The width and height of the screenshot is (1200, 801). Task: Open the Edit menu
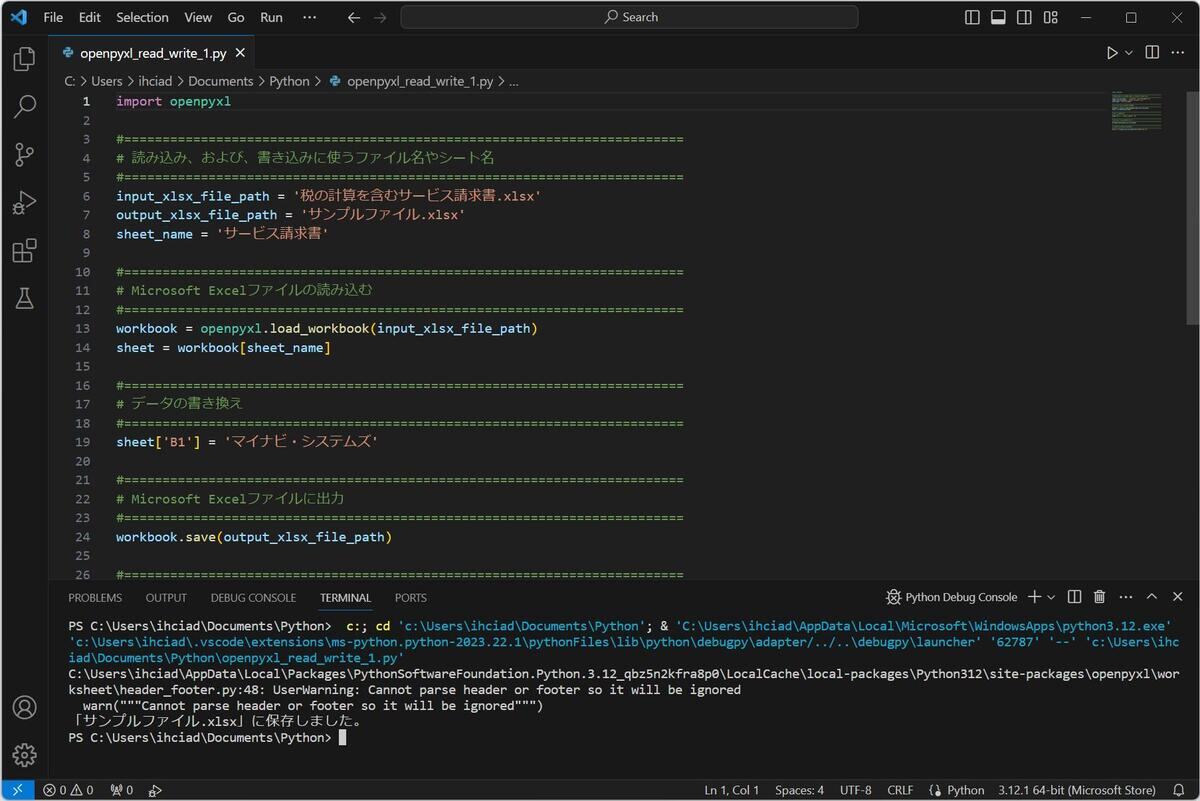pyautogui.click(x=90, y=17)
